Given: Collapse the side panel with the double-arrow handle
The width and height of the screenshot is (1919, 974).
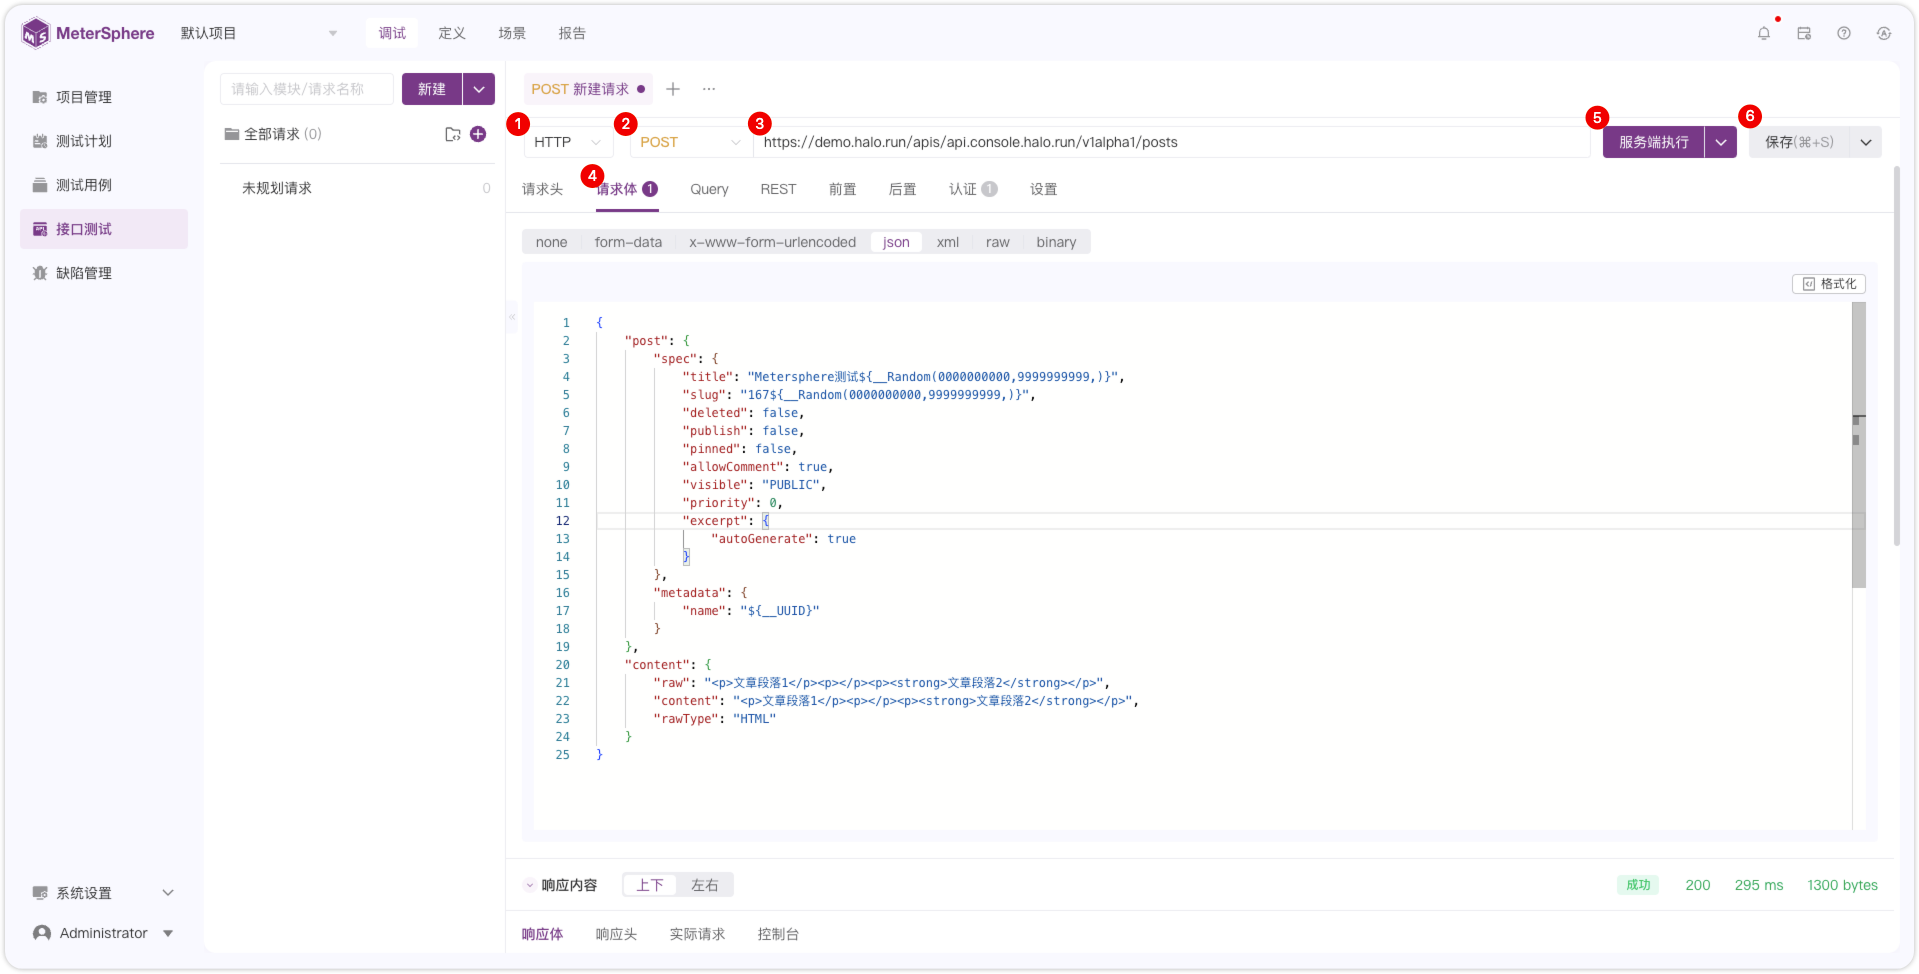Looking at the screenshot, I should 512,317.
